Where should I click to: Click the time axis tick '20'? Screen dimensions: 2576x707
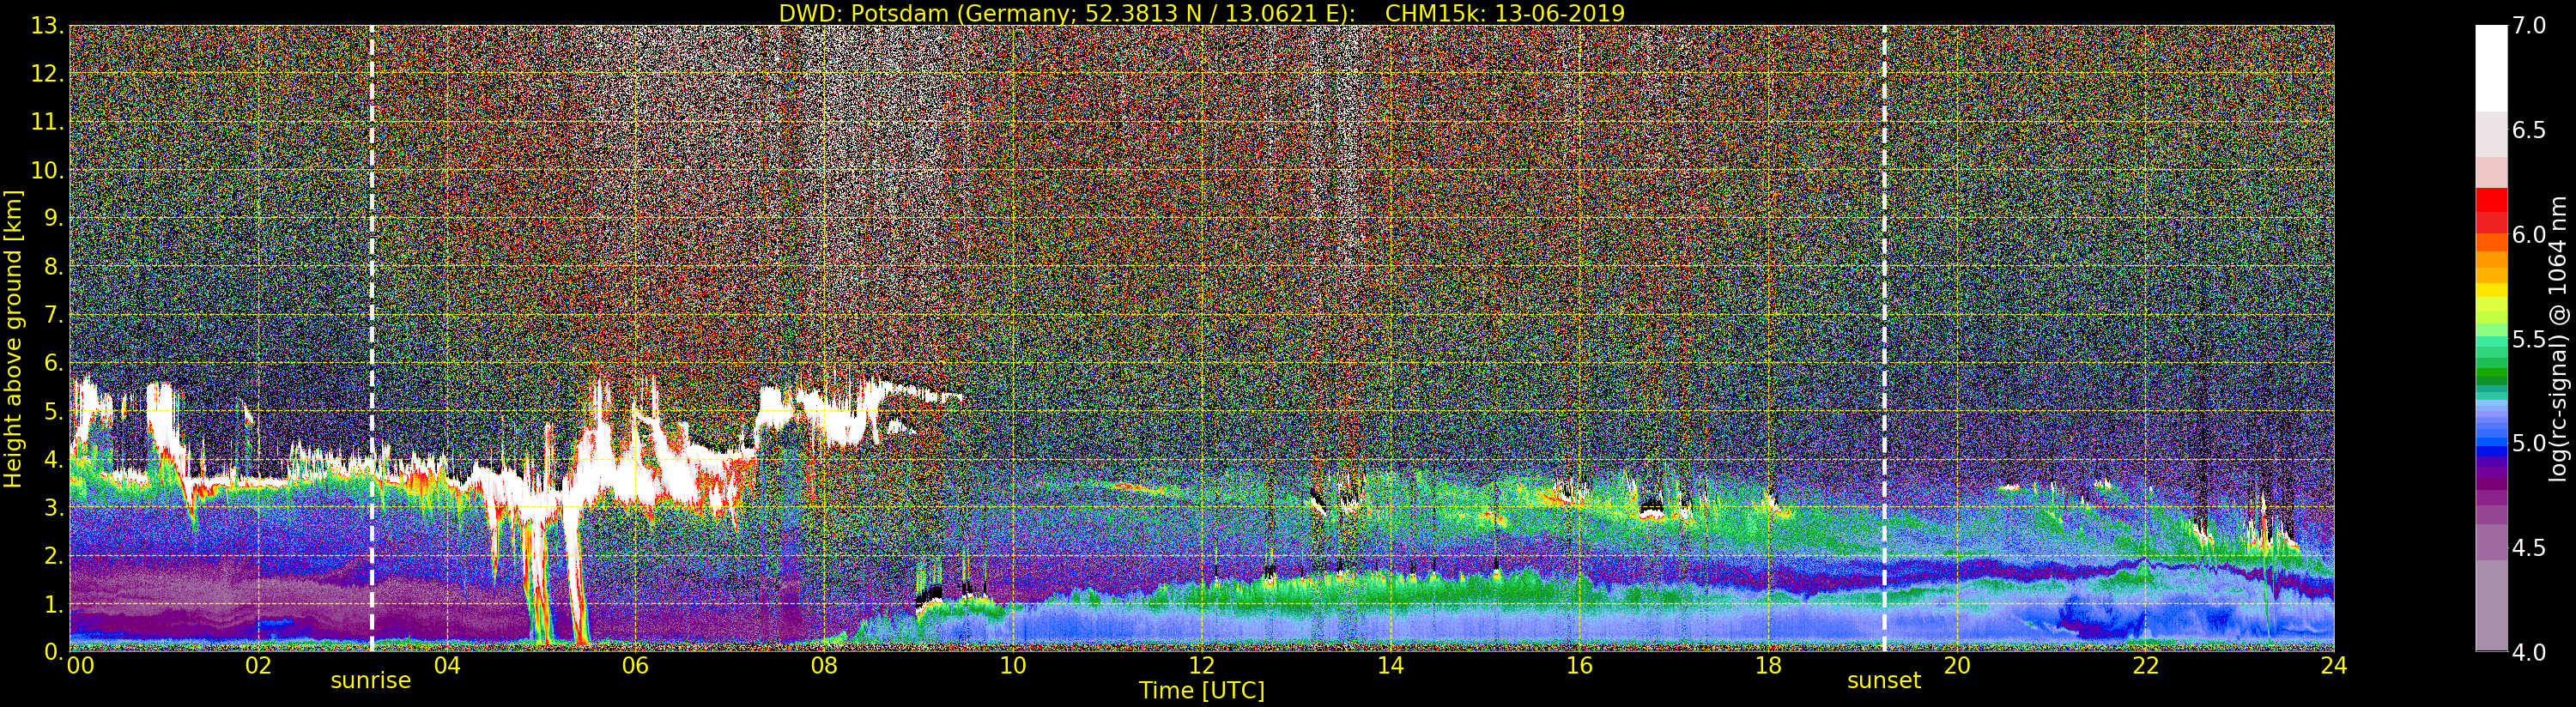click(x=1956, y=666)
